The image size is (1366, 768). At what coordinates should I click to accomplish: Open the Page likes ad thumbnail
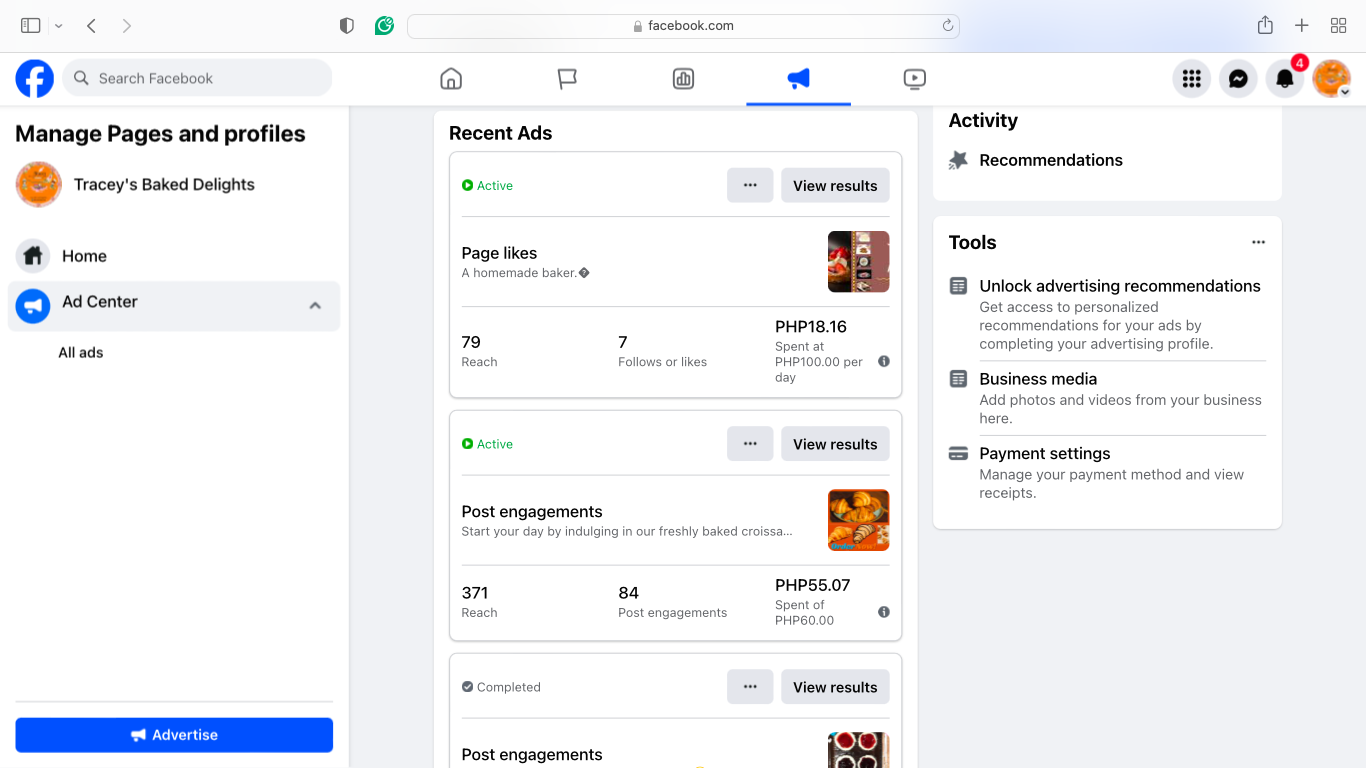pos(858,262)
